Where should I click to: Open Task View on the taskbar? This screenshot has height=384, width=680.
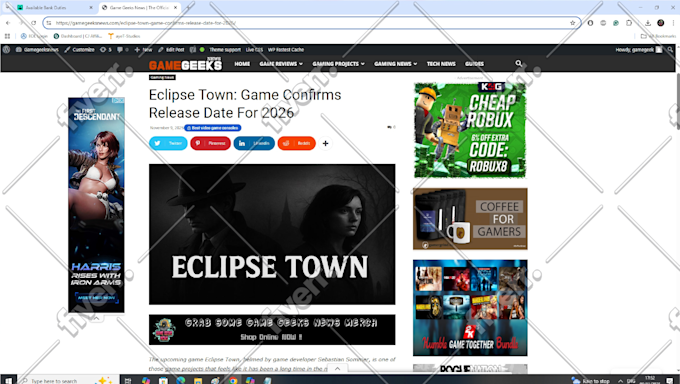[x=128, y=381]
